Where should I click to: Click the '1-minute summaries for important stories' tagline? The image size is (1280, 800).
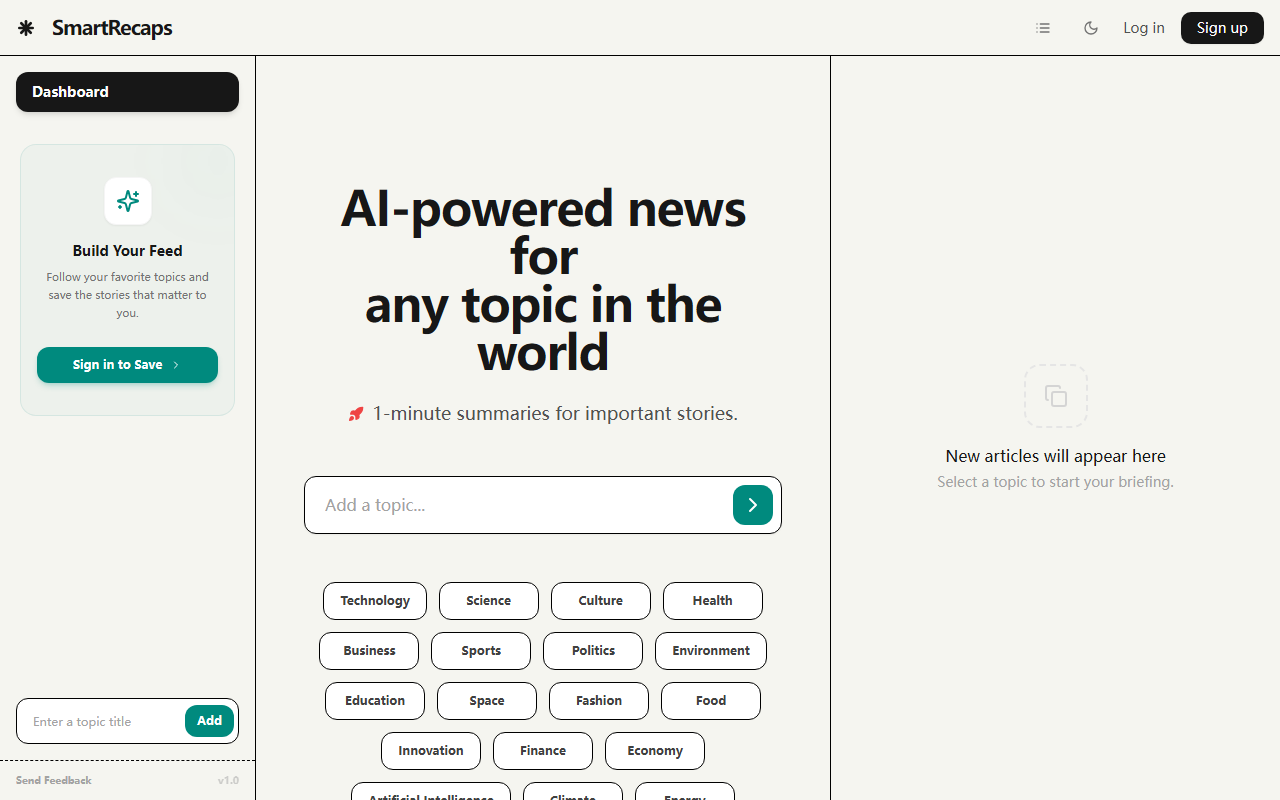click(555, 413)
